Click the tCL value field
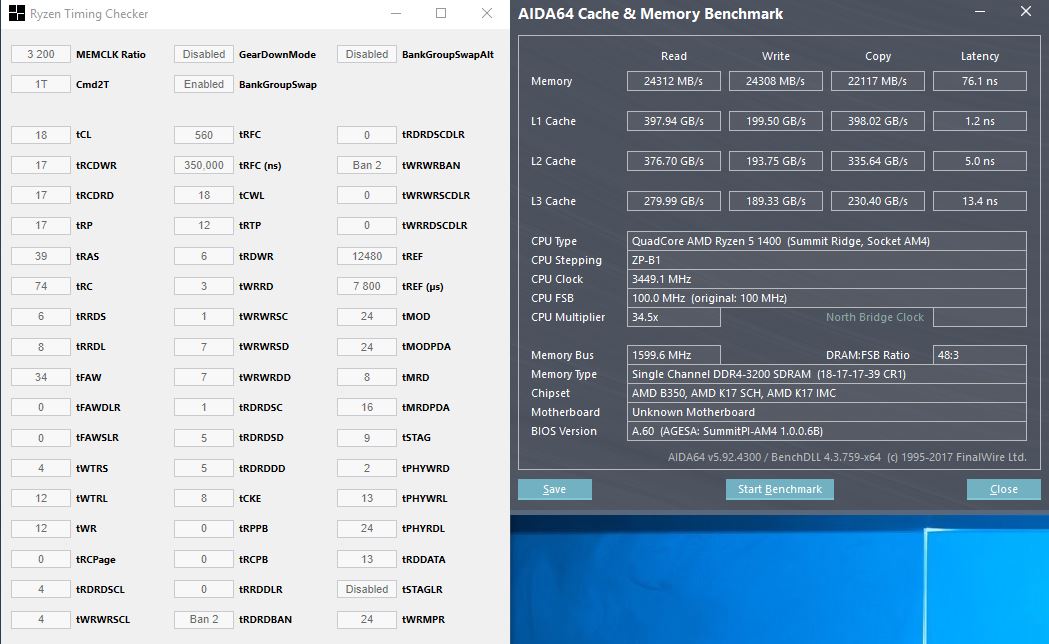The image size is (1049, 644). [x=41, y=135]
